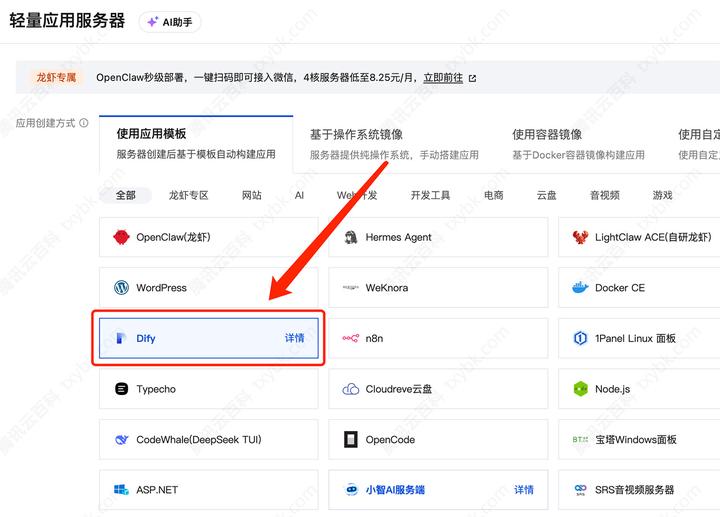Click the n8n logo icon
Image resolution: width=720 pixels, height=517 pixels.
click(351, 338)
